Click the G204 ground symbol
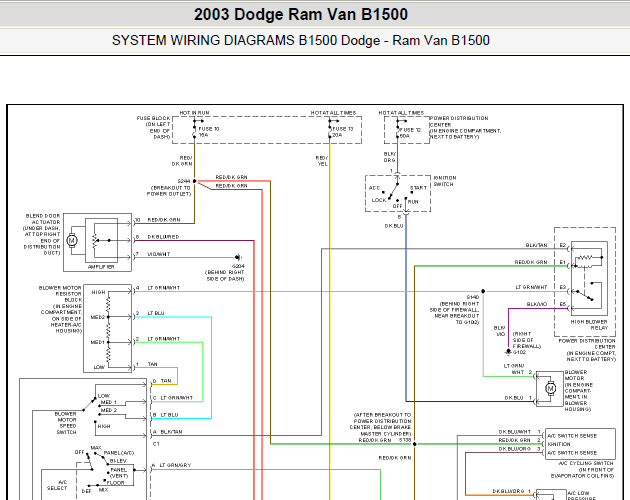 tap(238, 257)
